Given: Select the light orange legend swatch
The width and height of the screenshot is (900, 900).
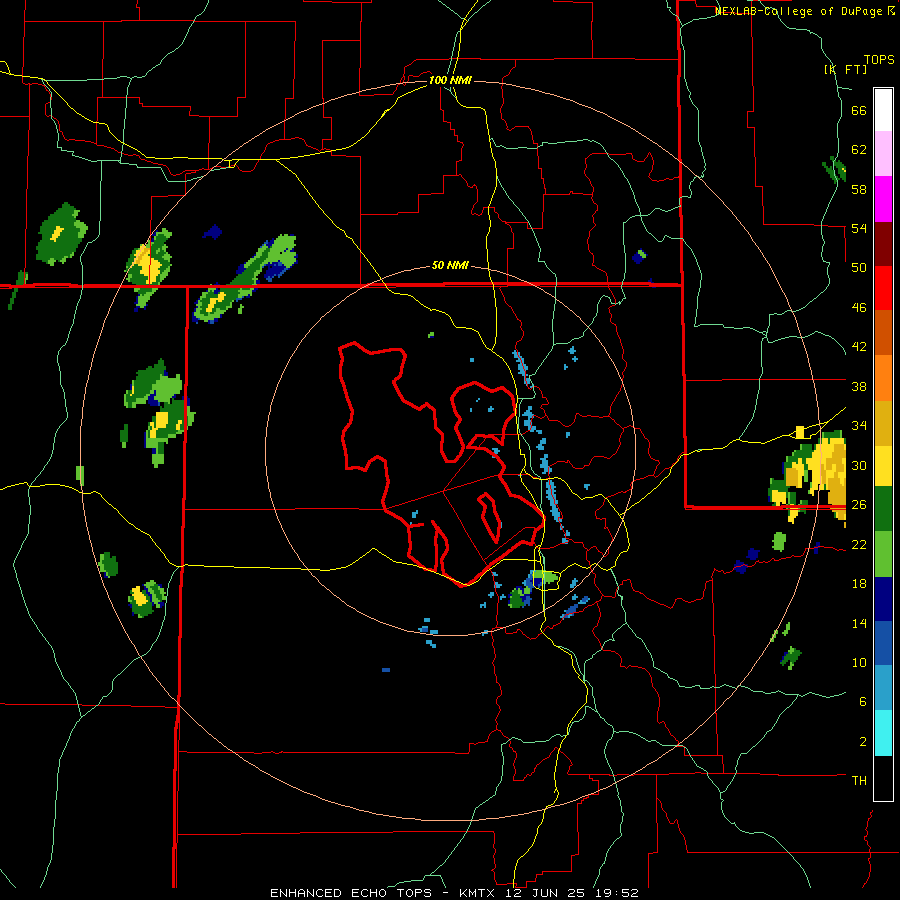Looking at the screenshot, I should [883, 377].
